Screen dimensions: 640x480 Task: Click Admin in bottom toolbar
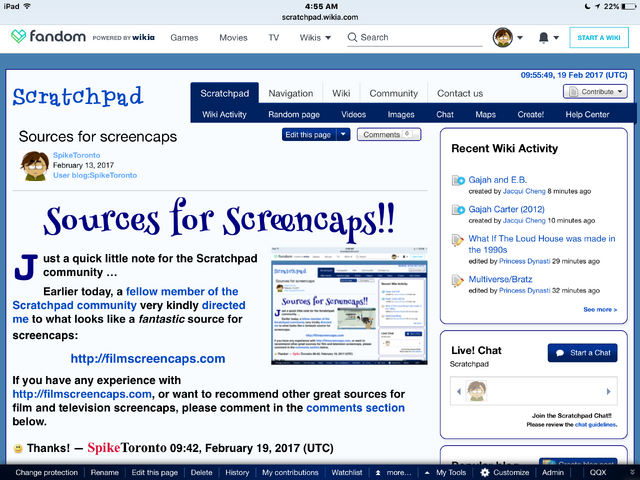tap(553, 472)
